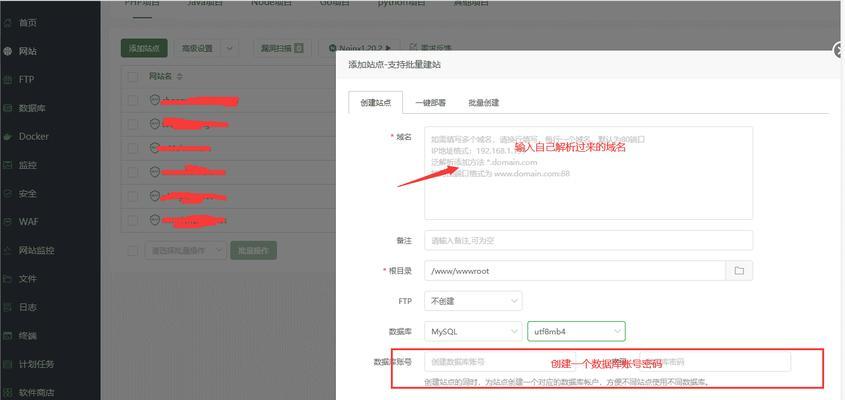Screen dimensions: 845x400
Task: Switch to the 创建站点 tab
Action: tap(376, 102)
